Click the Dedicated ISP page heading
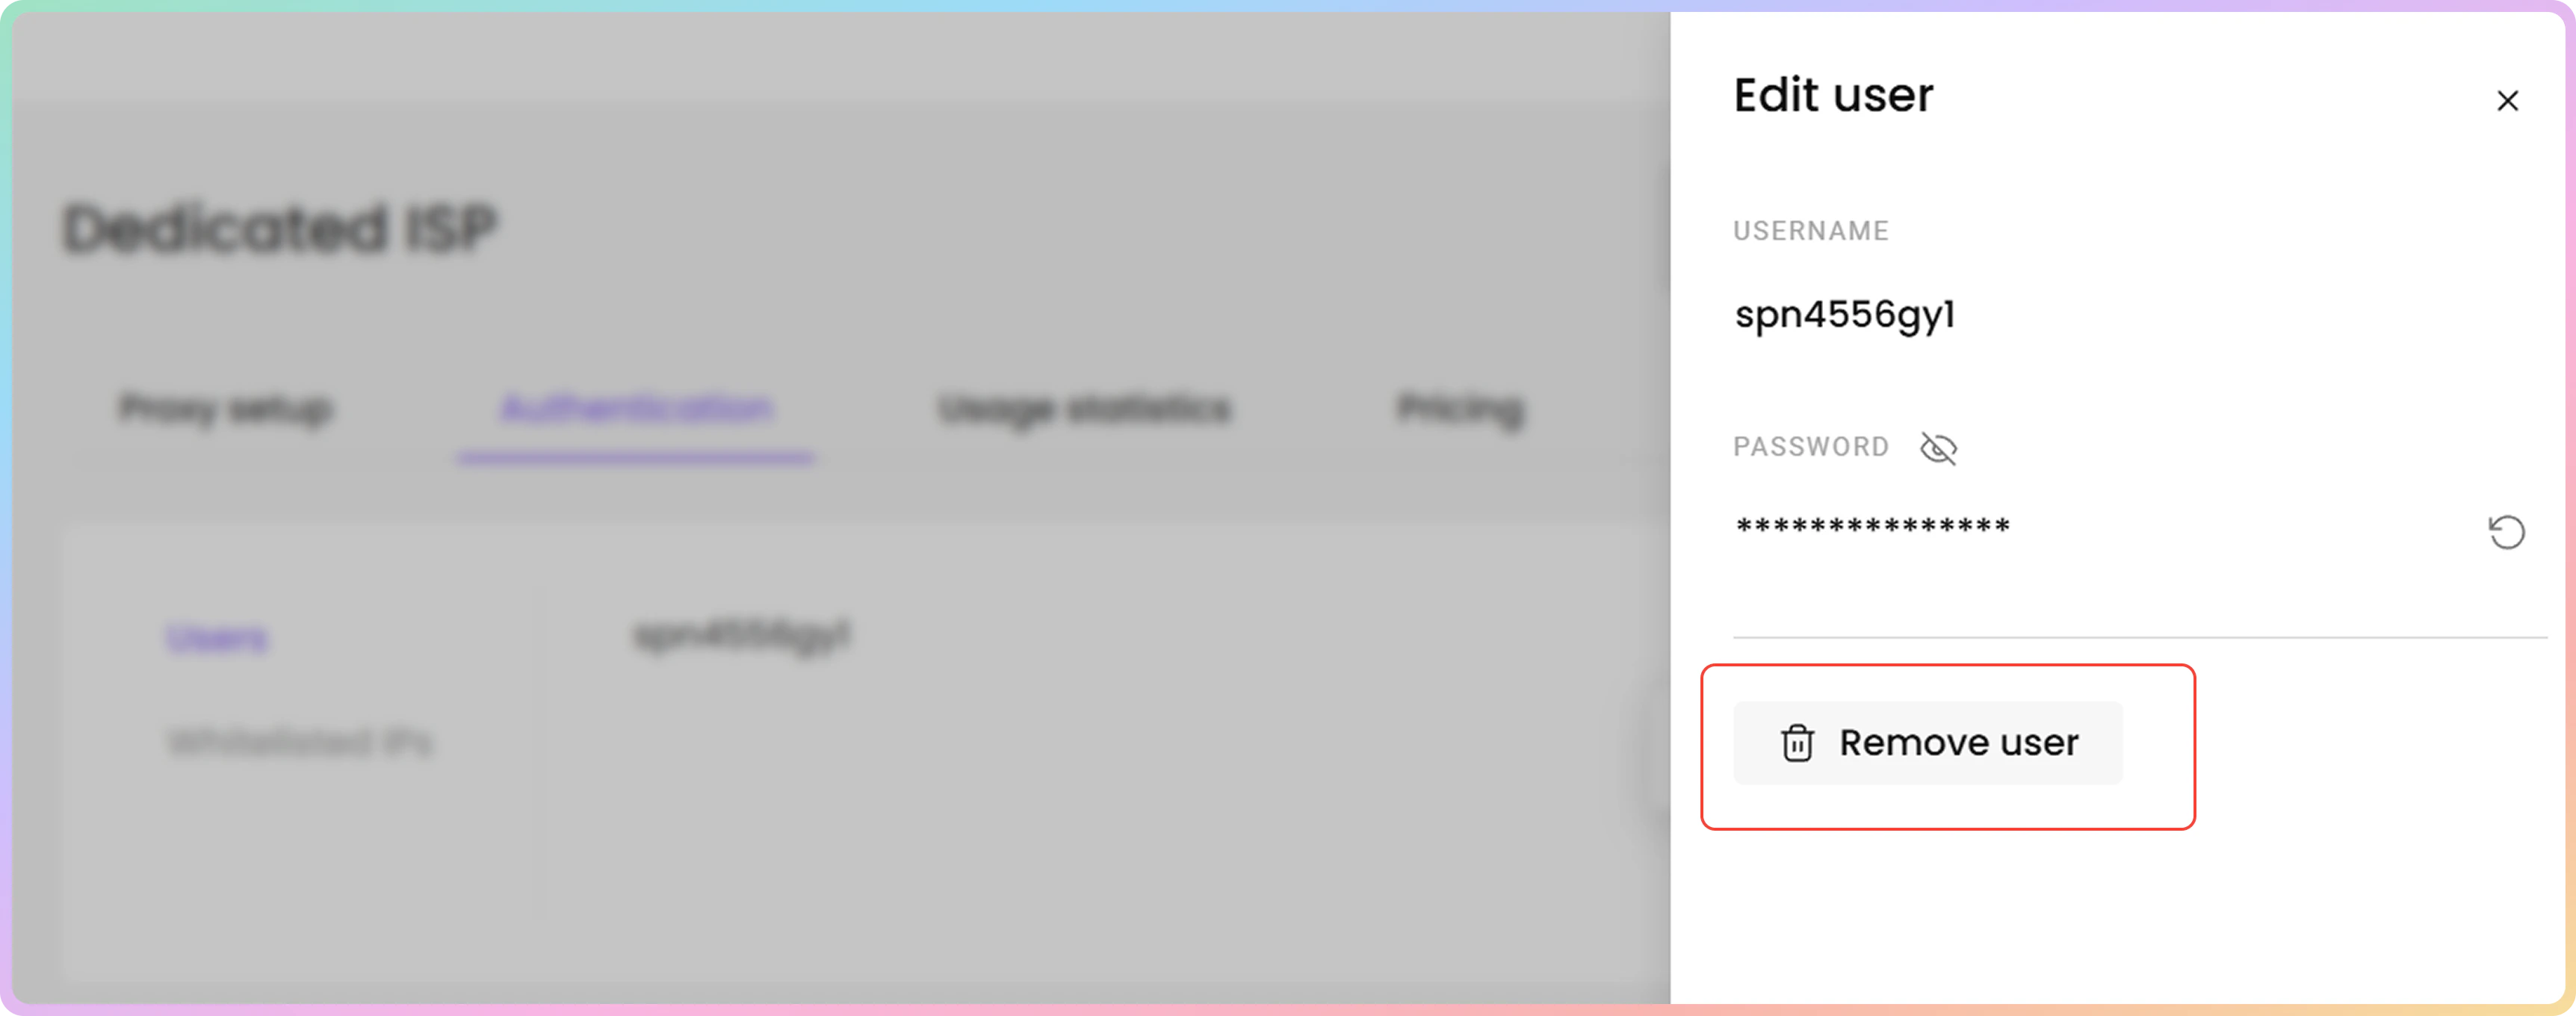The height and width of the screenshot is (1016, 2576). [x=280, y=228]
